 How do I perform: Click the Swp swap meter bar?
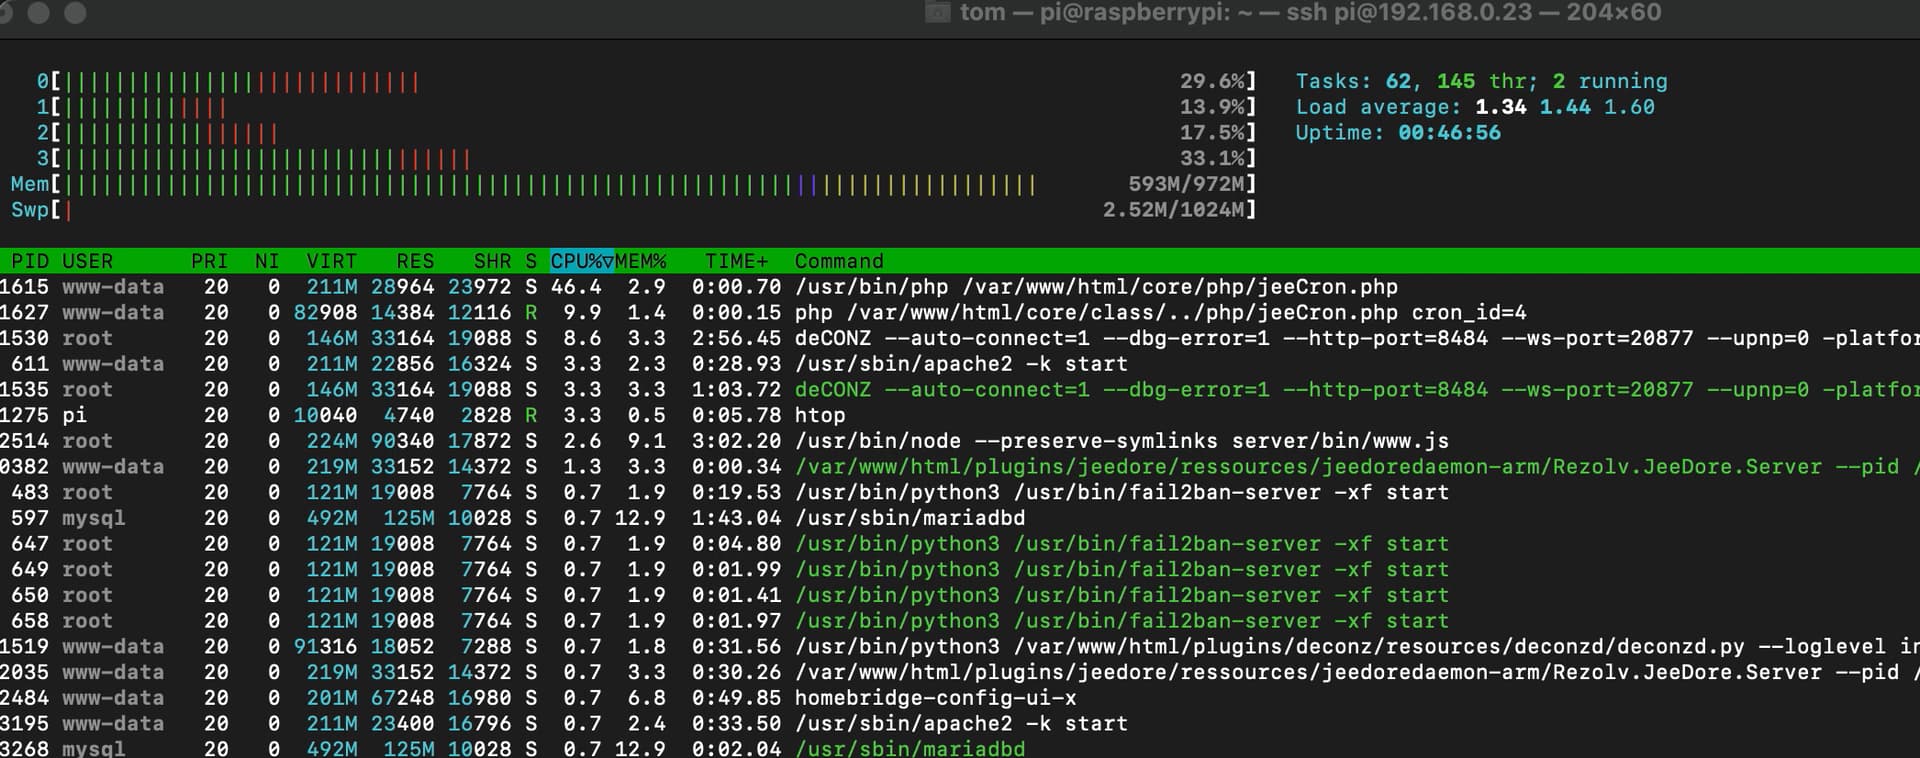pyautogui.click(x=68, y=210)
